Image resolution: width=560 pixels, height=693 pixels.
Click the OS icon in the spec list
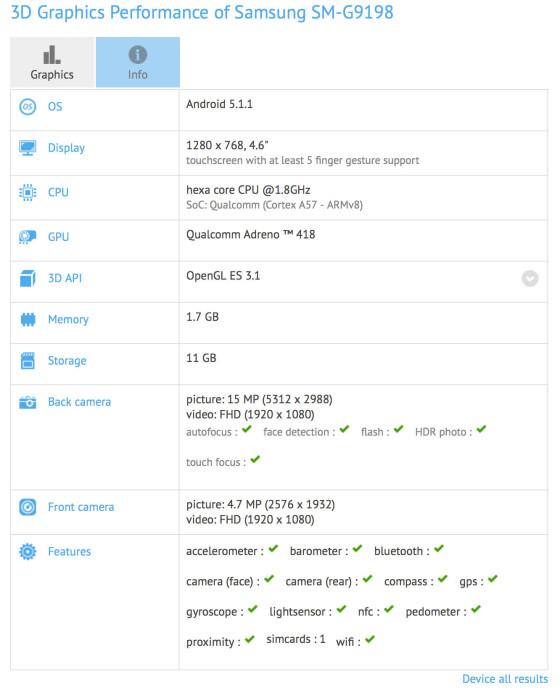[27, 107]
